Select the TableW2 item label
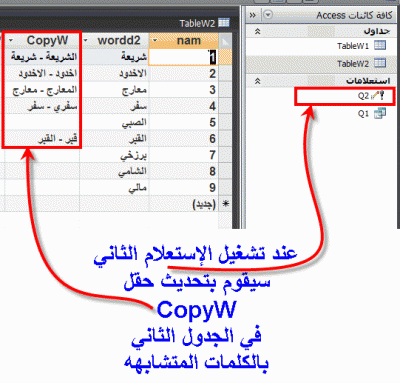Screen dimensions: 400x383 (x=353, y=63)
